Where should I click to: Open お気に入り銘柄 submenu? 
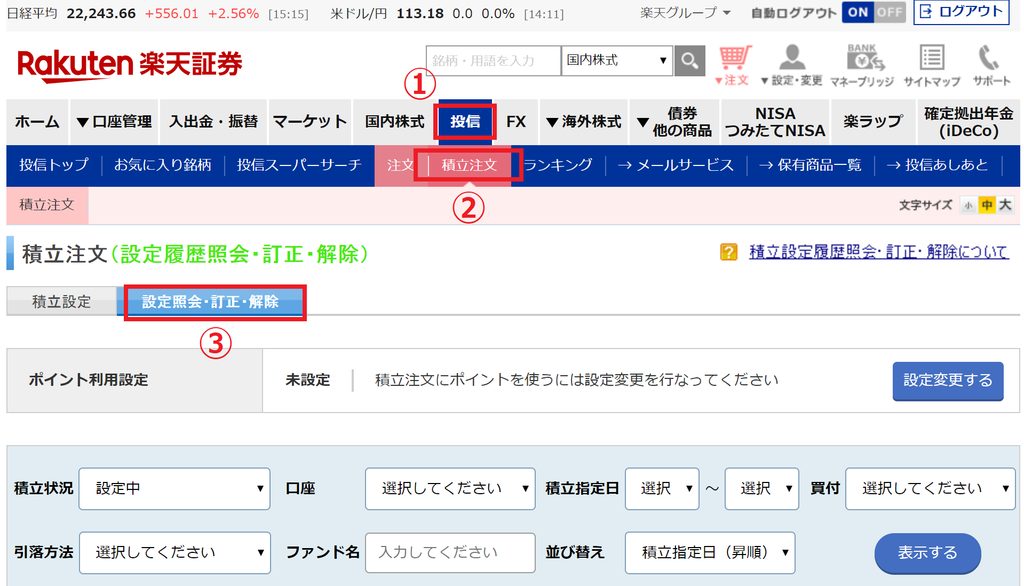(x=163, y=165)
